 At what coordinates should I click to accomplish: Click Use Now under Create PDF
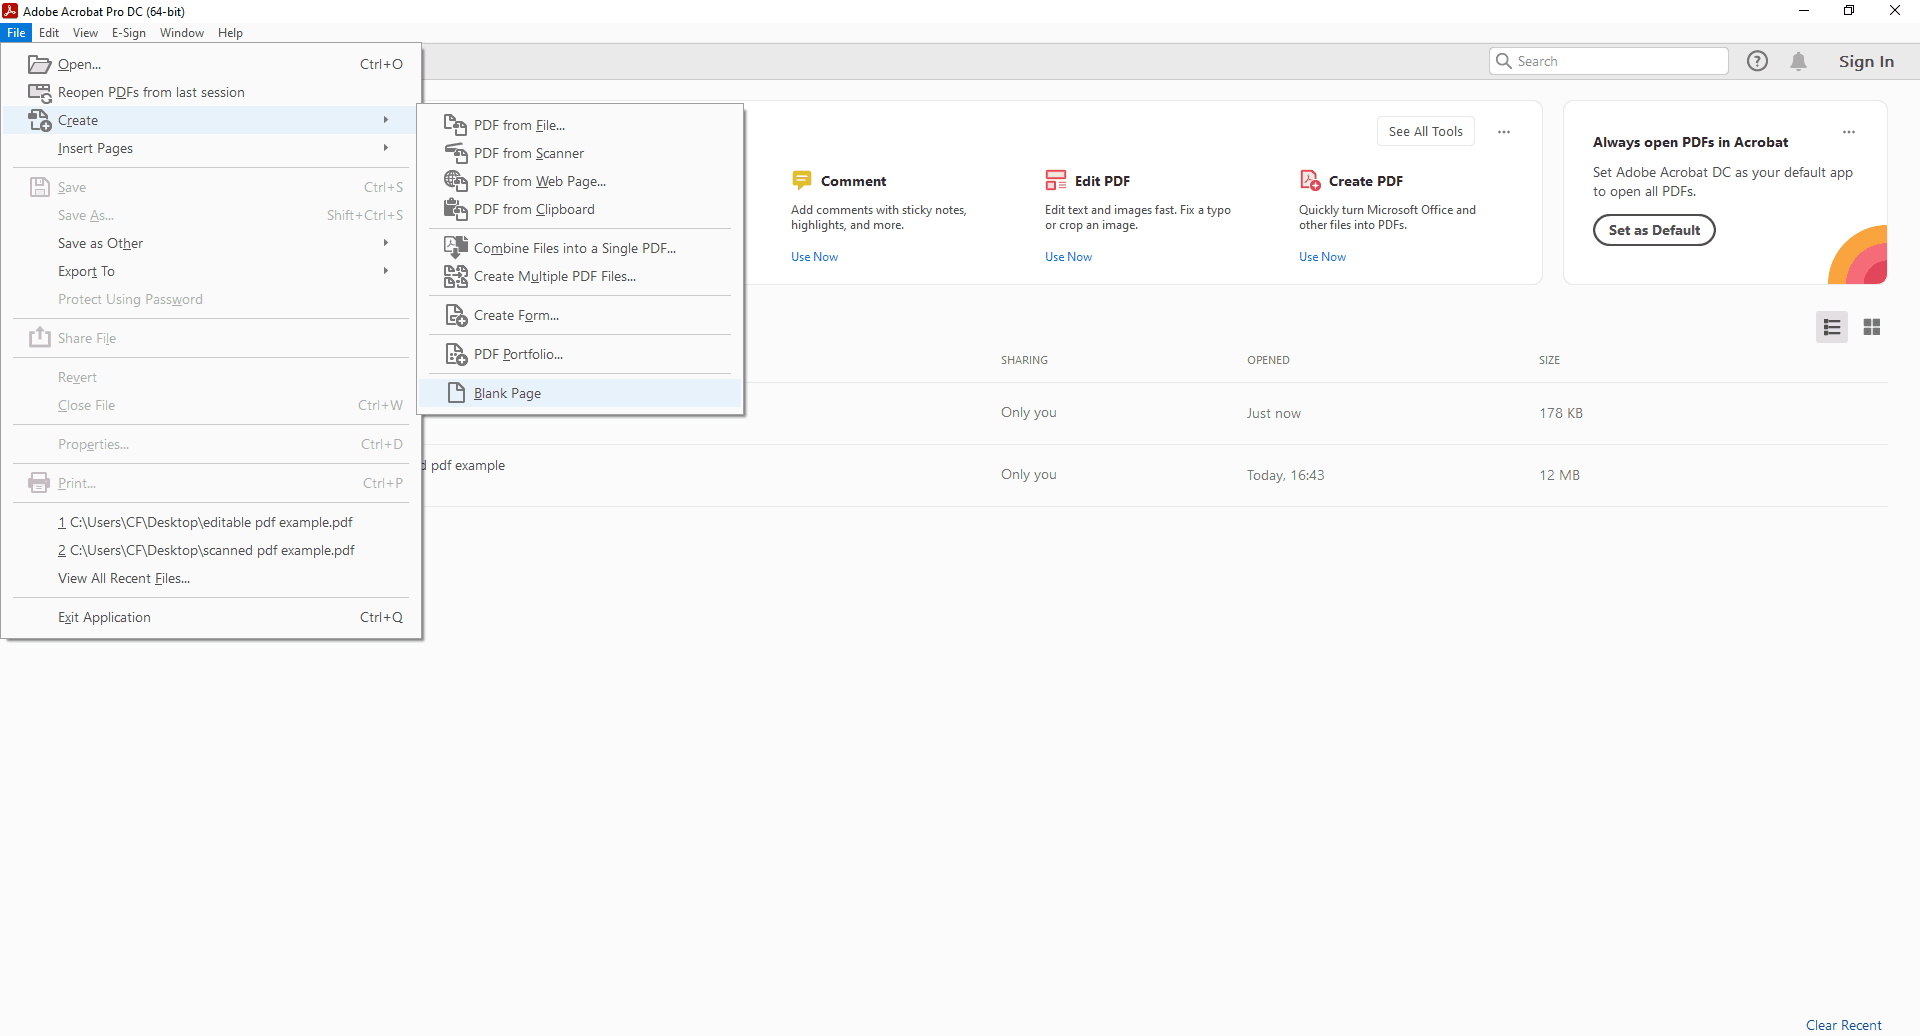tap(1322, 257)
